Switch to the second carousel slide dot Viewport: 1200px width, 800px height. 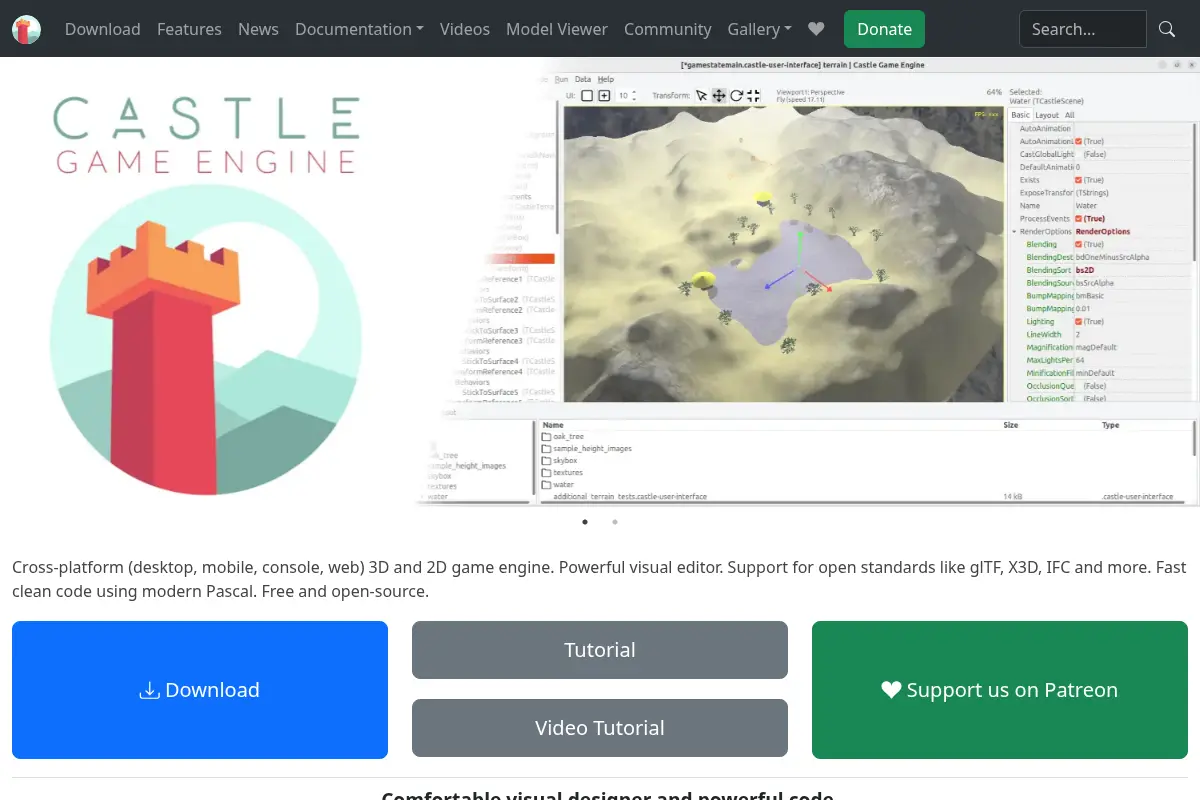coord(615,521)
